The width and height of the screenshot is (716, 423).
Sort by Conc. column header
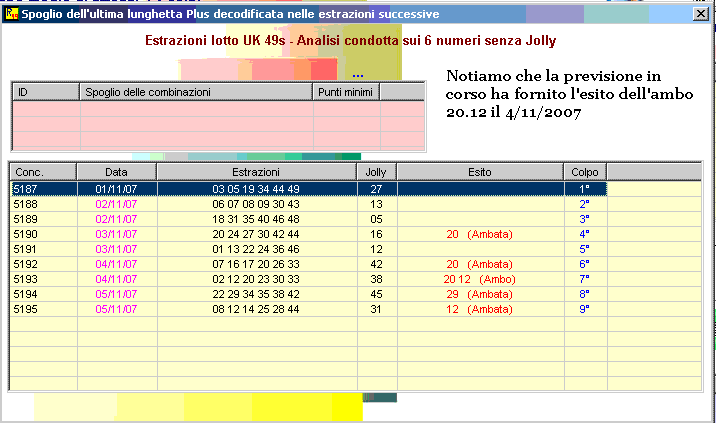coord(43,172)
